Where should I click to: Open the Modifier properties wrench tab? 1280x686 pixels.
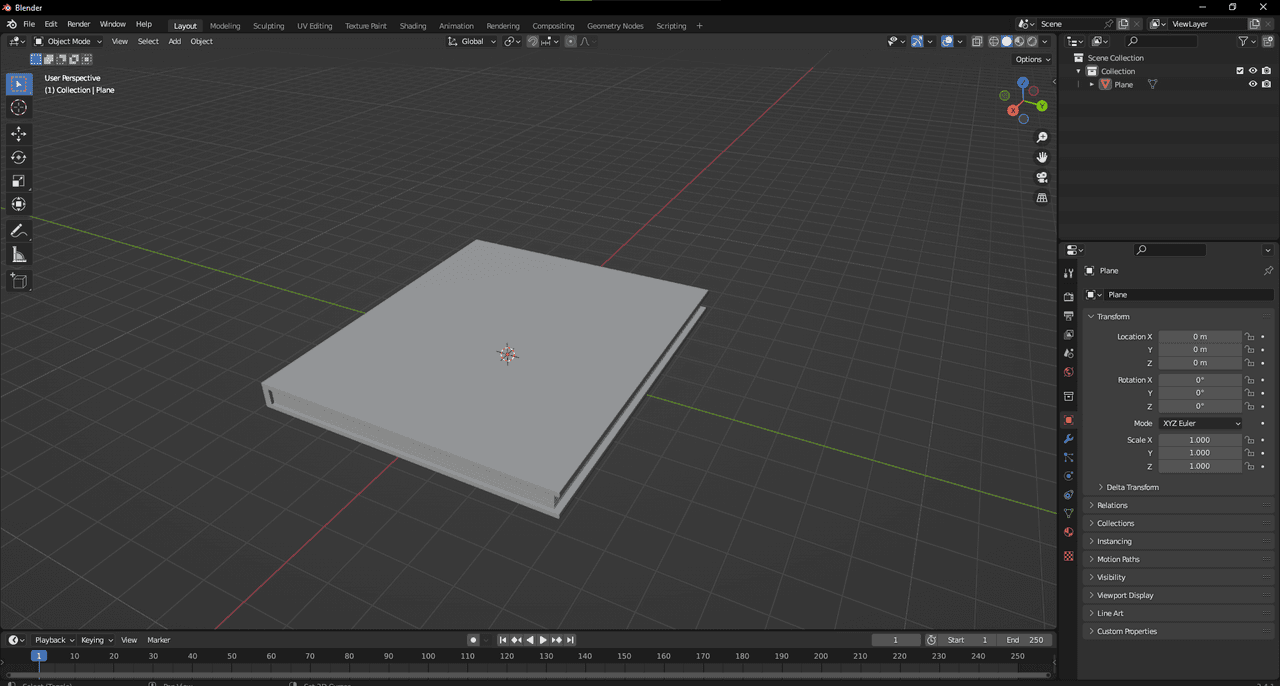(x=1068, y=439)
